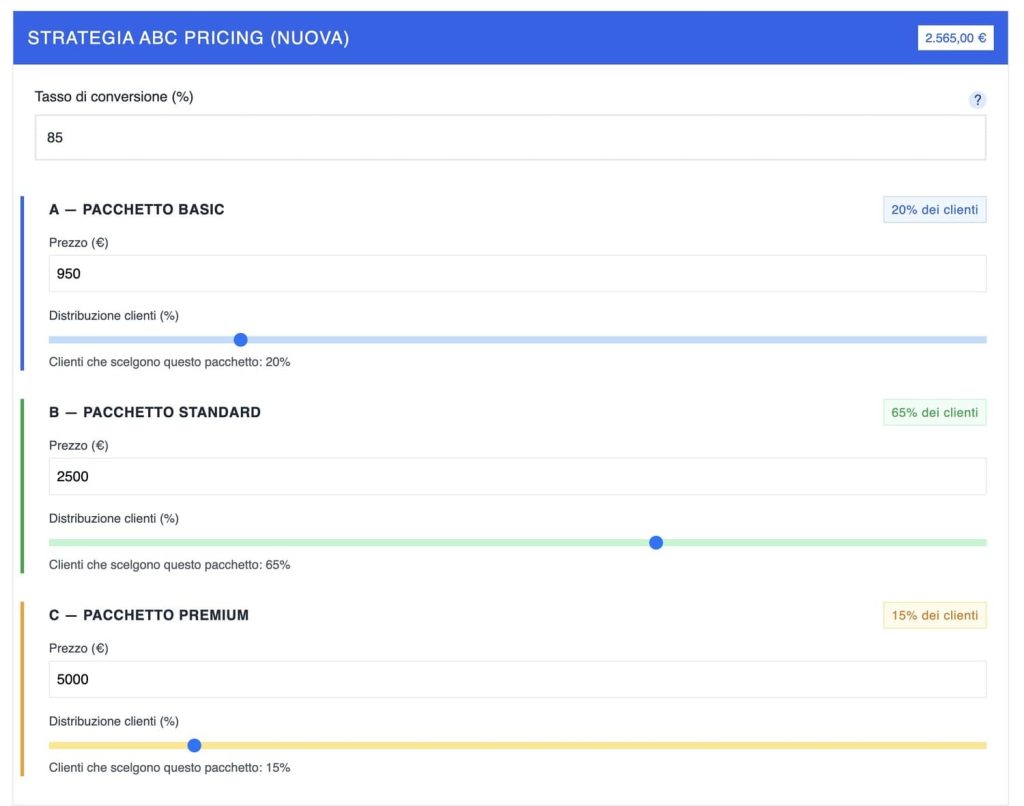
Task: Click the Tasso di conversione label
Action: 114,97
